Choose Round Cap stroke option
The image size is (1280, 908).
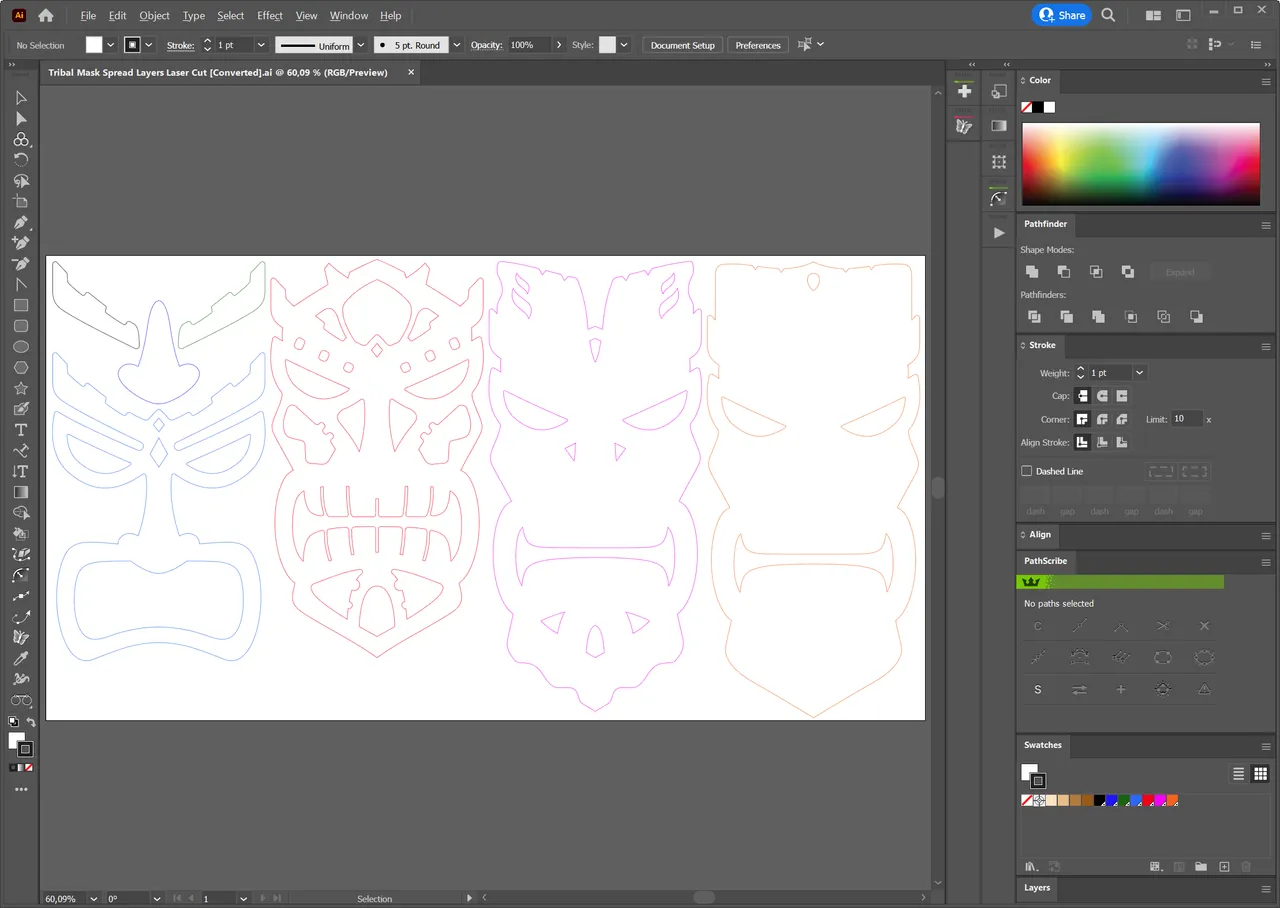click(1102, 396)
